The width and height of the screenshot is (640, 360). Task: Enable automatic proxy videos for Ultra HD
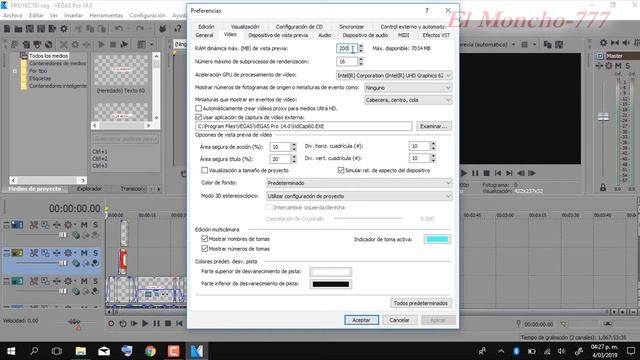click(x=198, y=109)
